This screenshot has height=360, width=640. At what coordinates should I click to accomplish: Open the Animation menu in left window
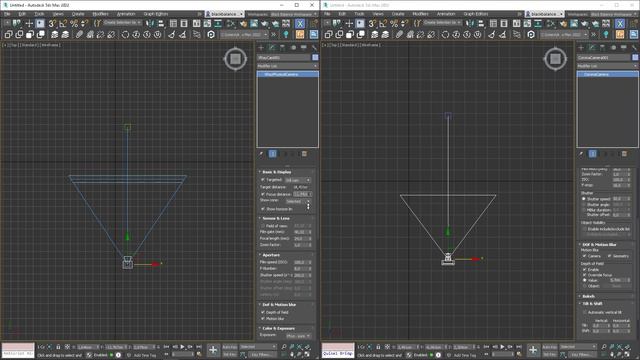(x=126, y=14)
